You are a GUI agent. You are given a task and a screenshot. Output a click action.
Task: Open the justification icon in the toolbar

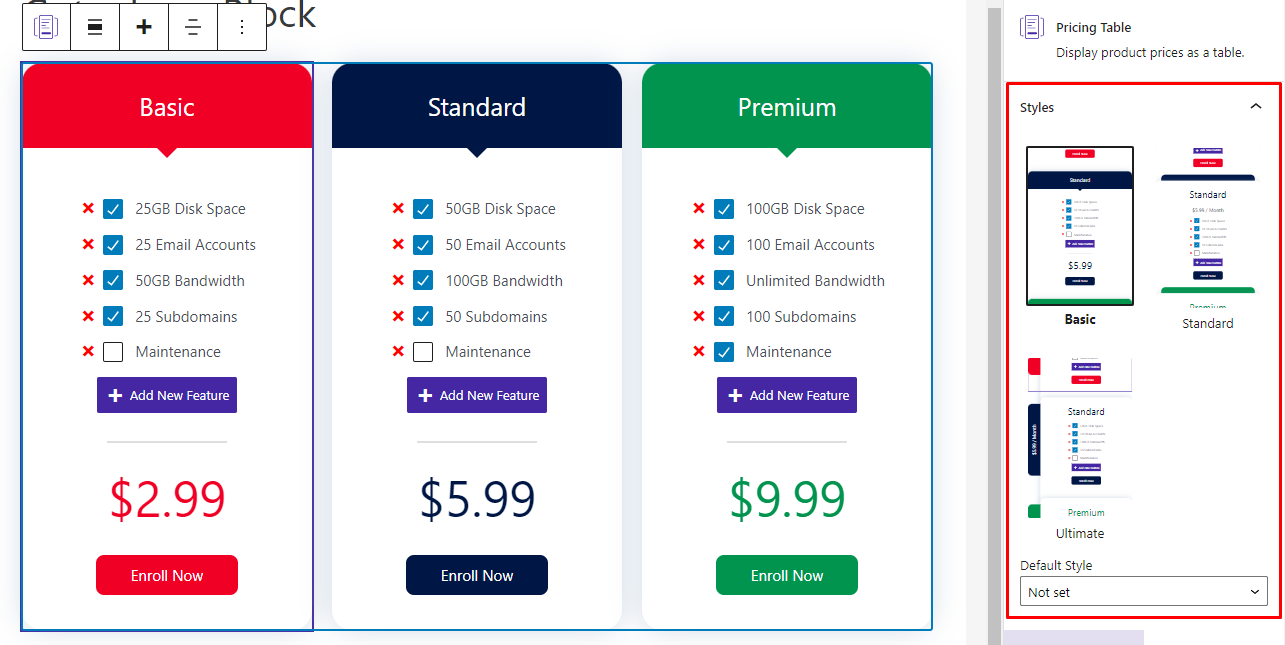point(192,26)
